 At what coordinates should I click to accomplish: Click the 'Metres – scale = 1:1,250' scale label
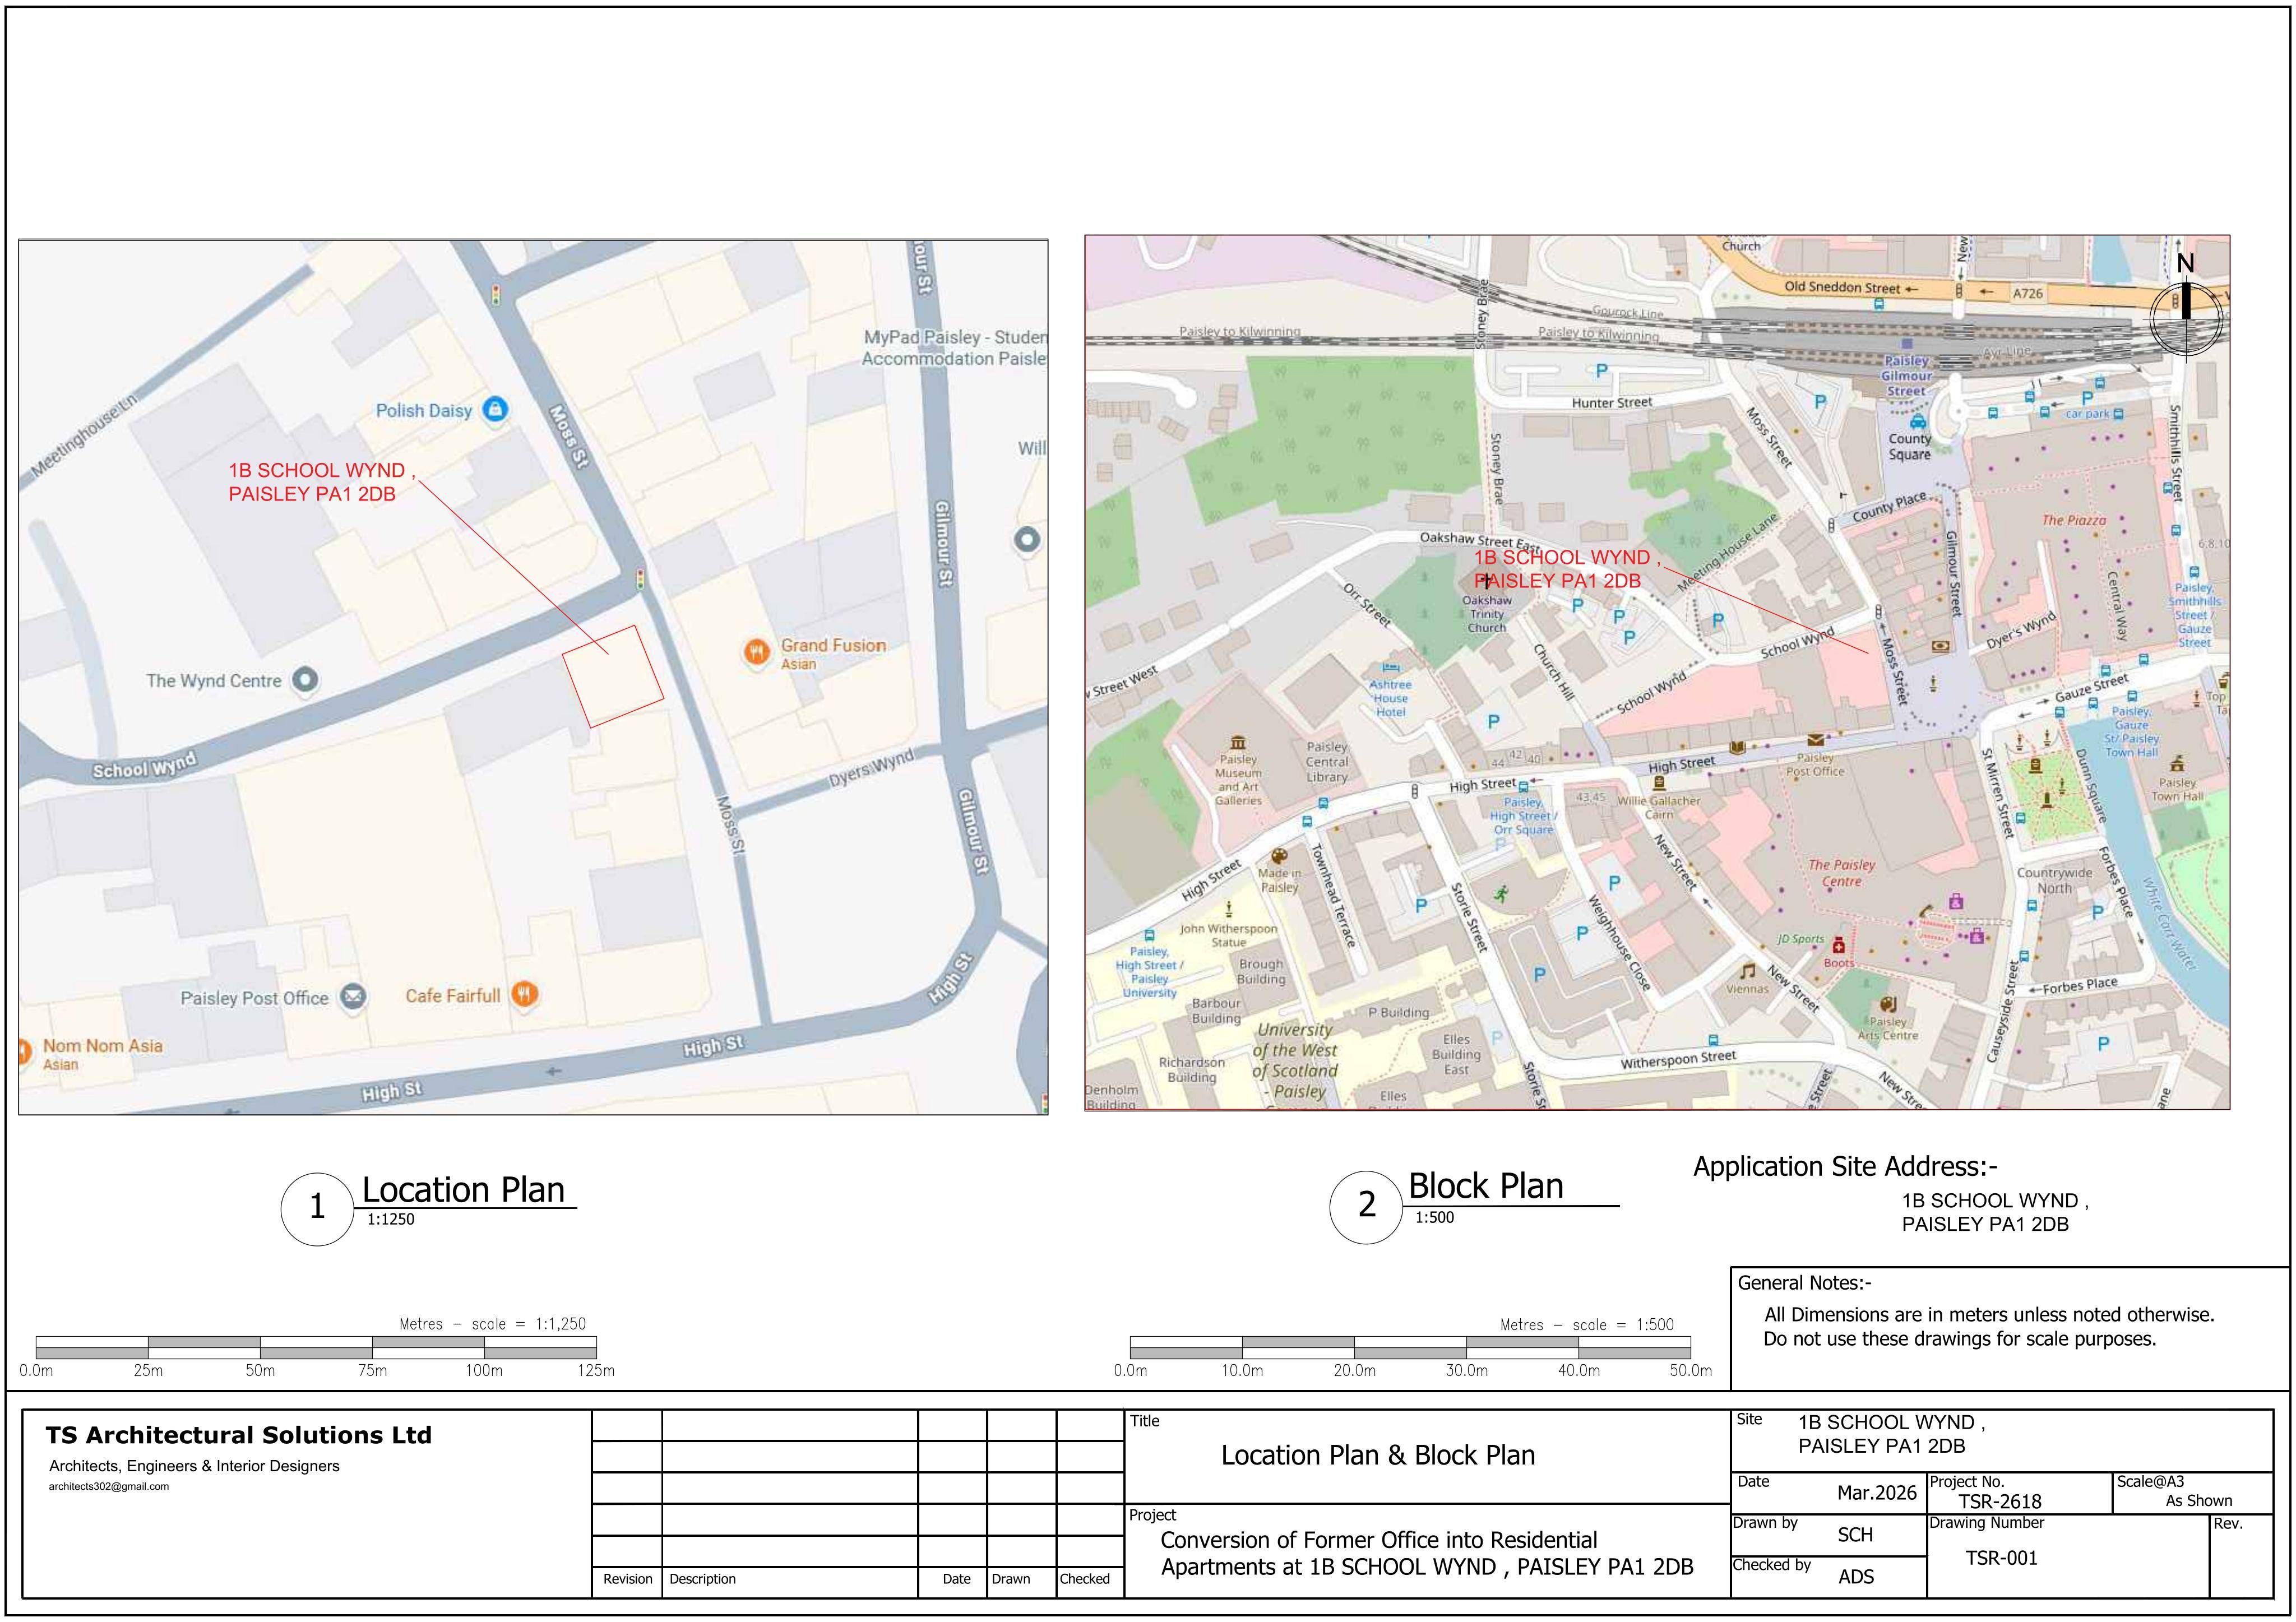492,1324
